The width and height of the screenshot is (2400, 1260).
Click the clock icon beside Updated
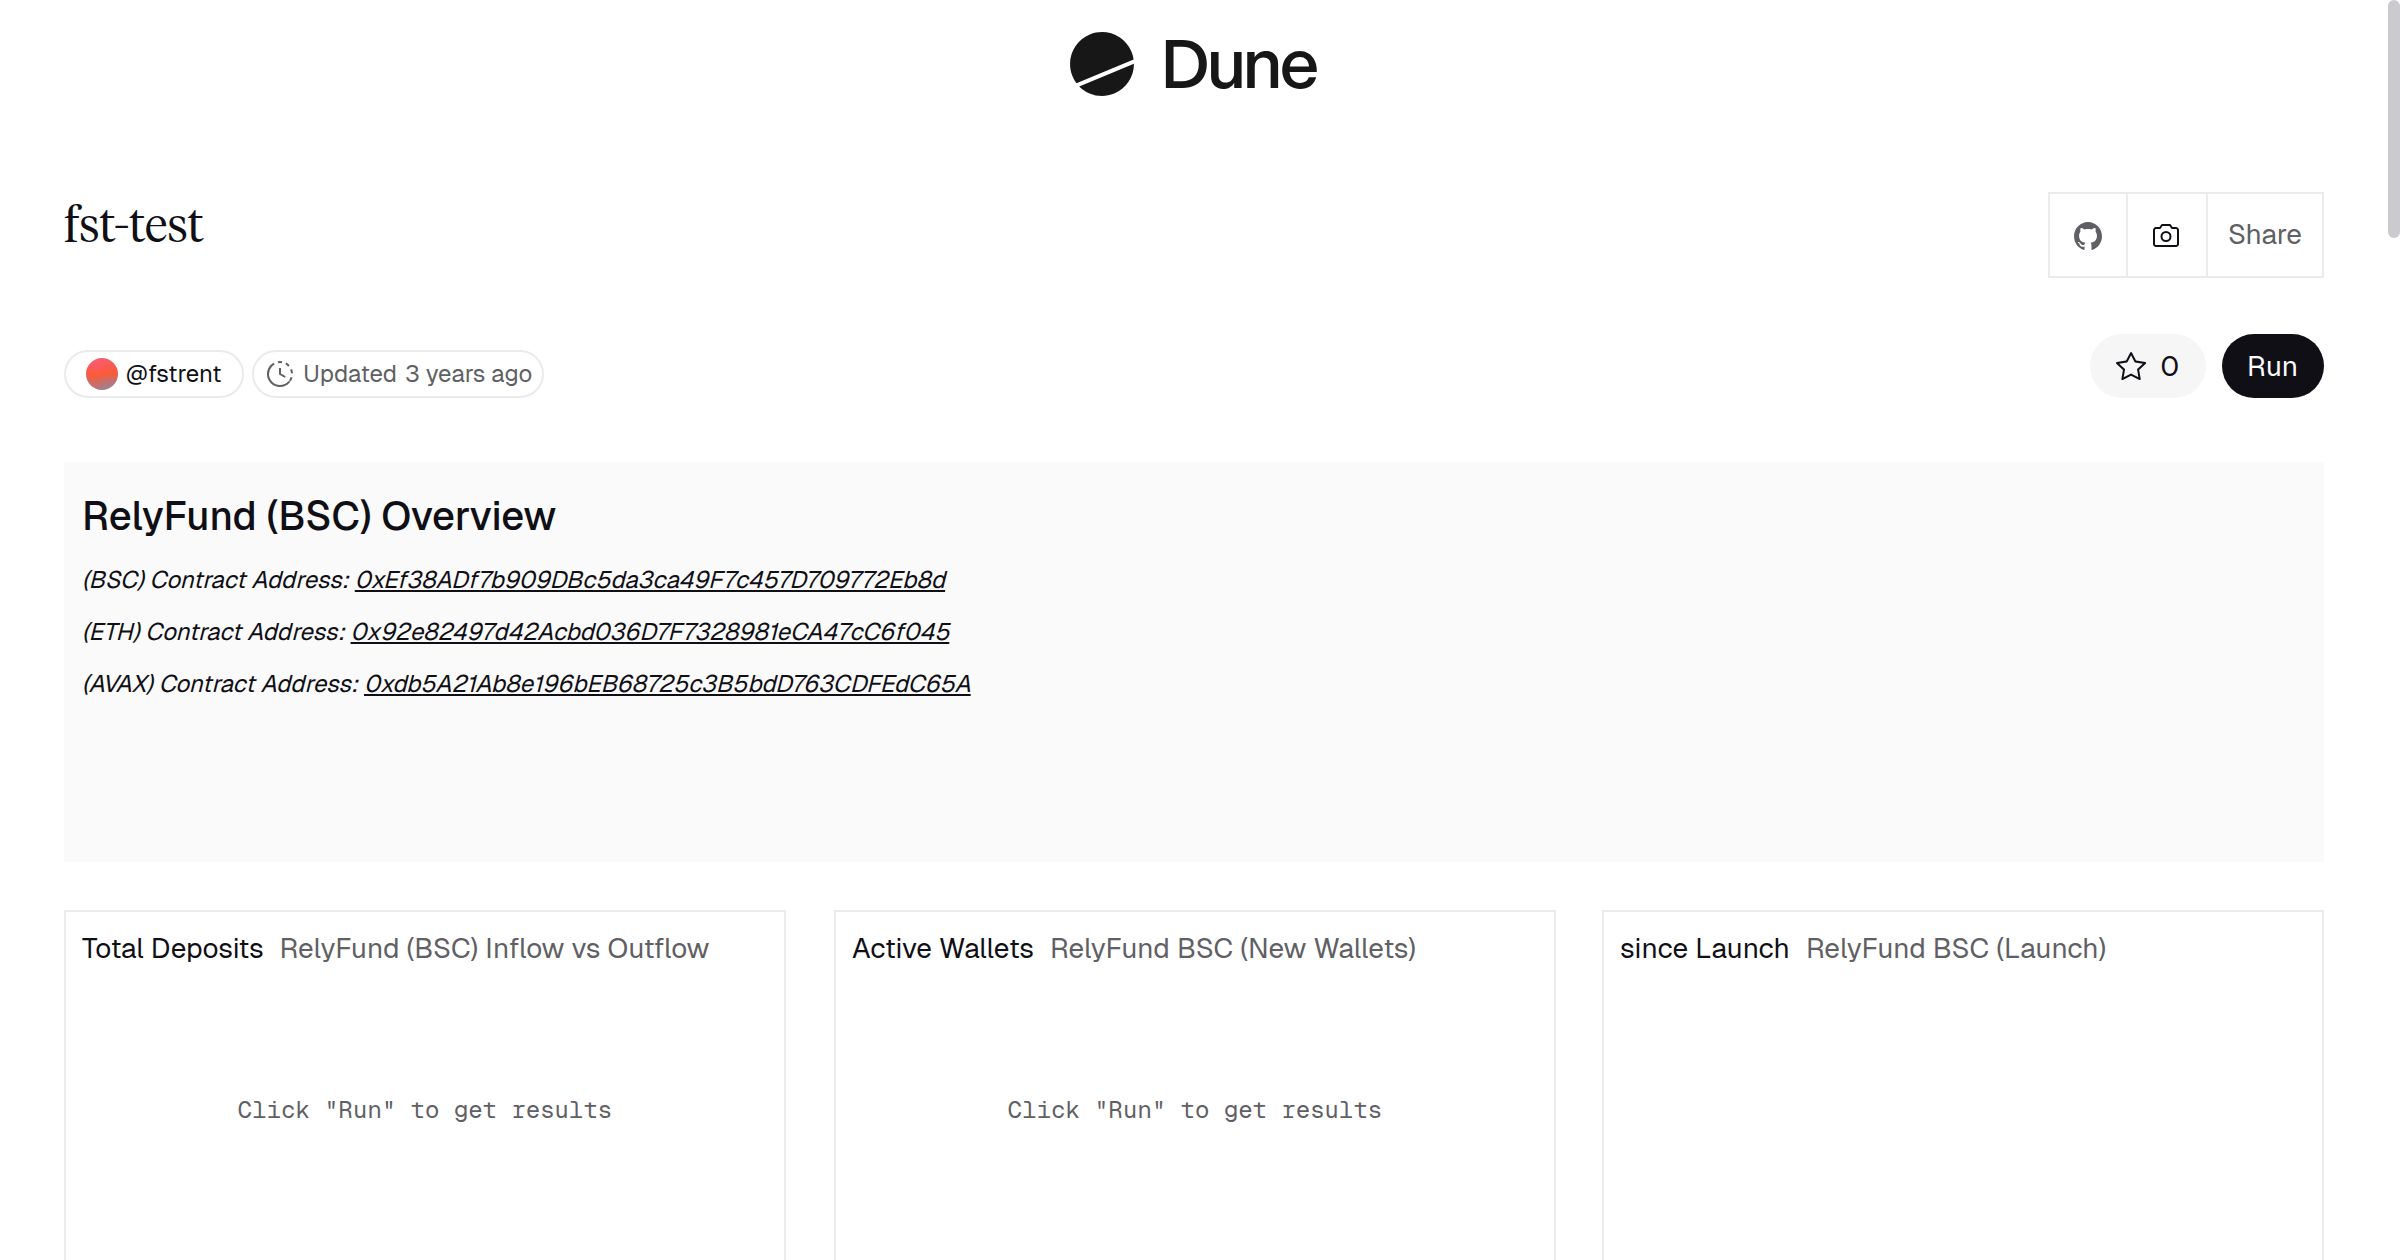point(280,374)
